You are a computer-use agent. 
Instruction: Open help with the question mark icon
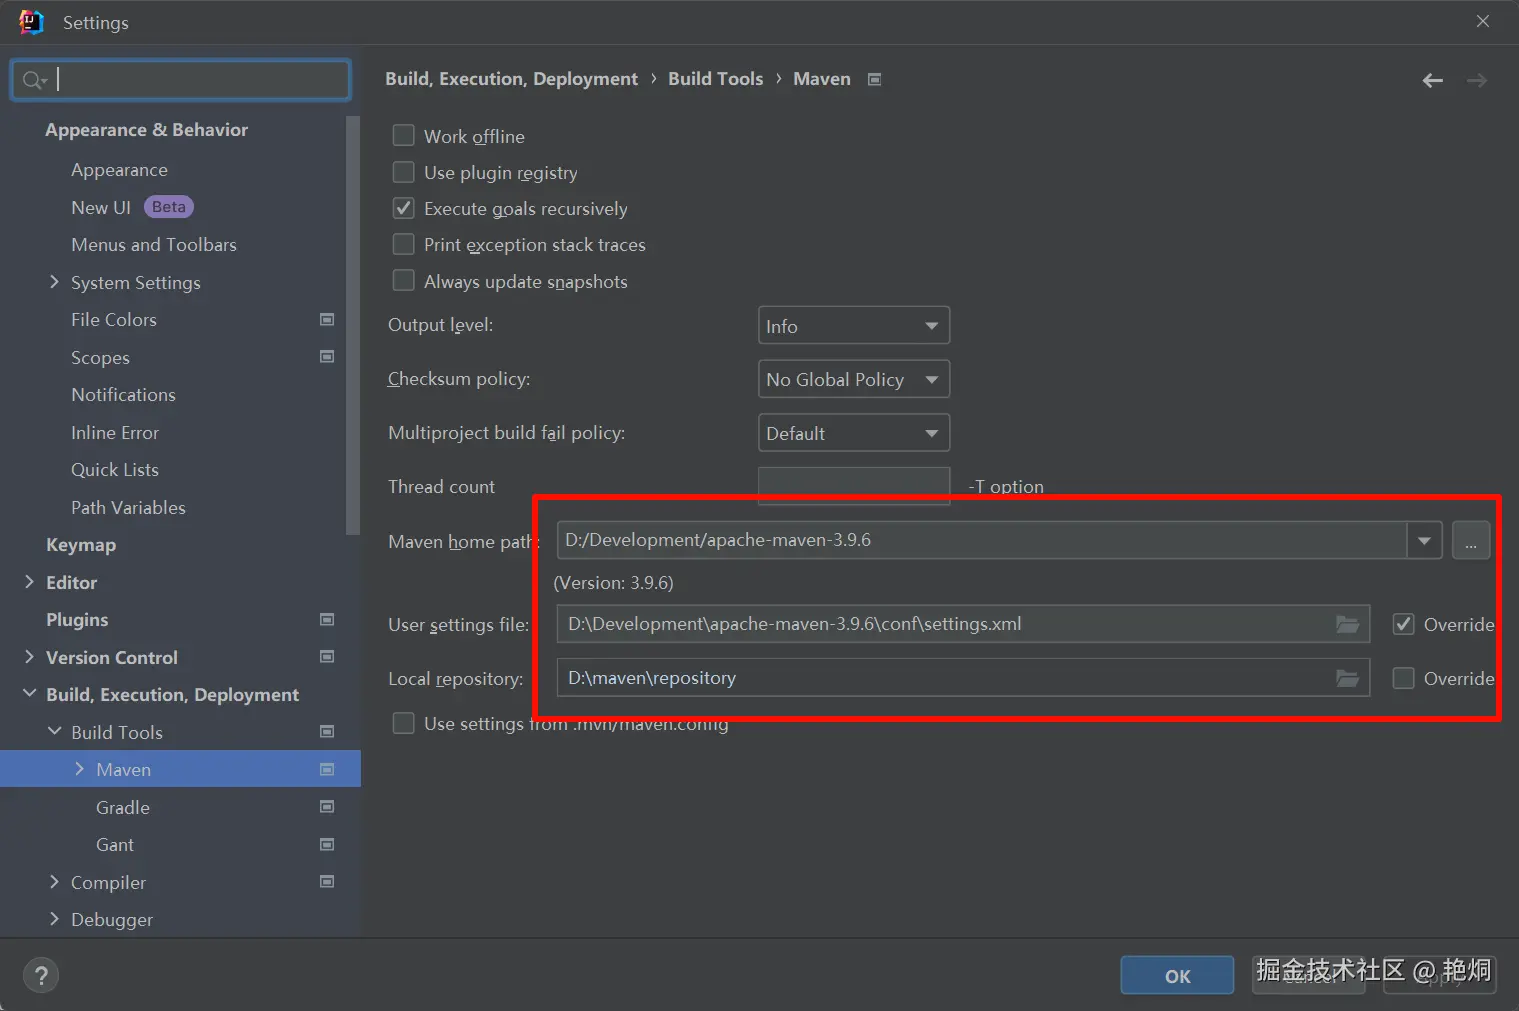point(41,976)
